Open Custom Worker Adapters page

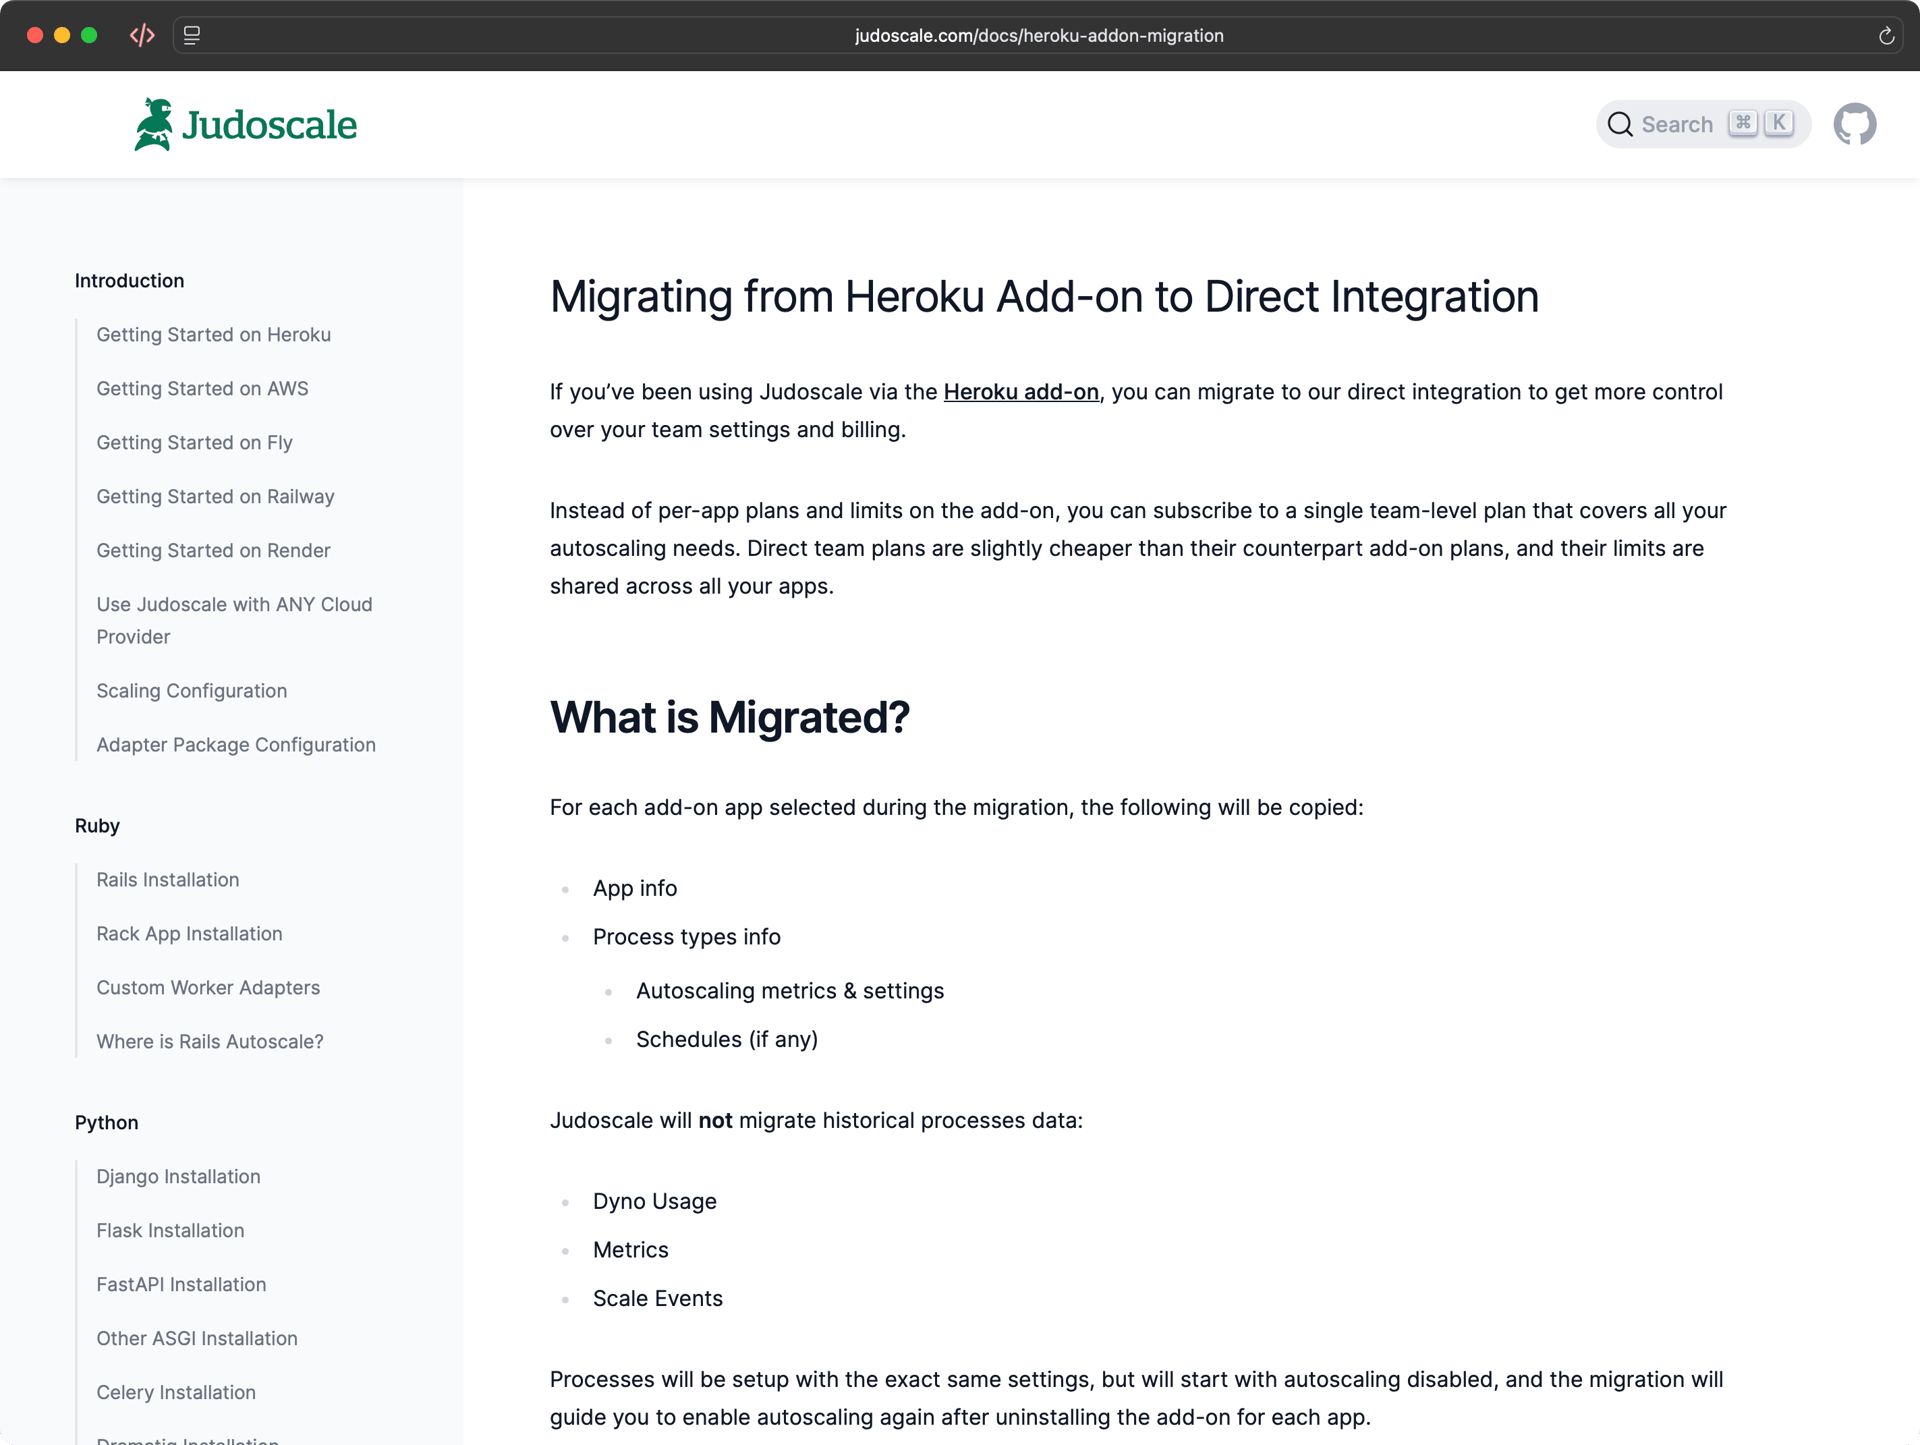[208, 988]
